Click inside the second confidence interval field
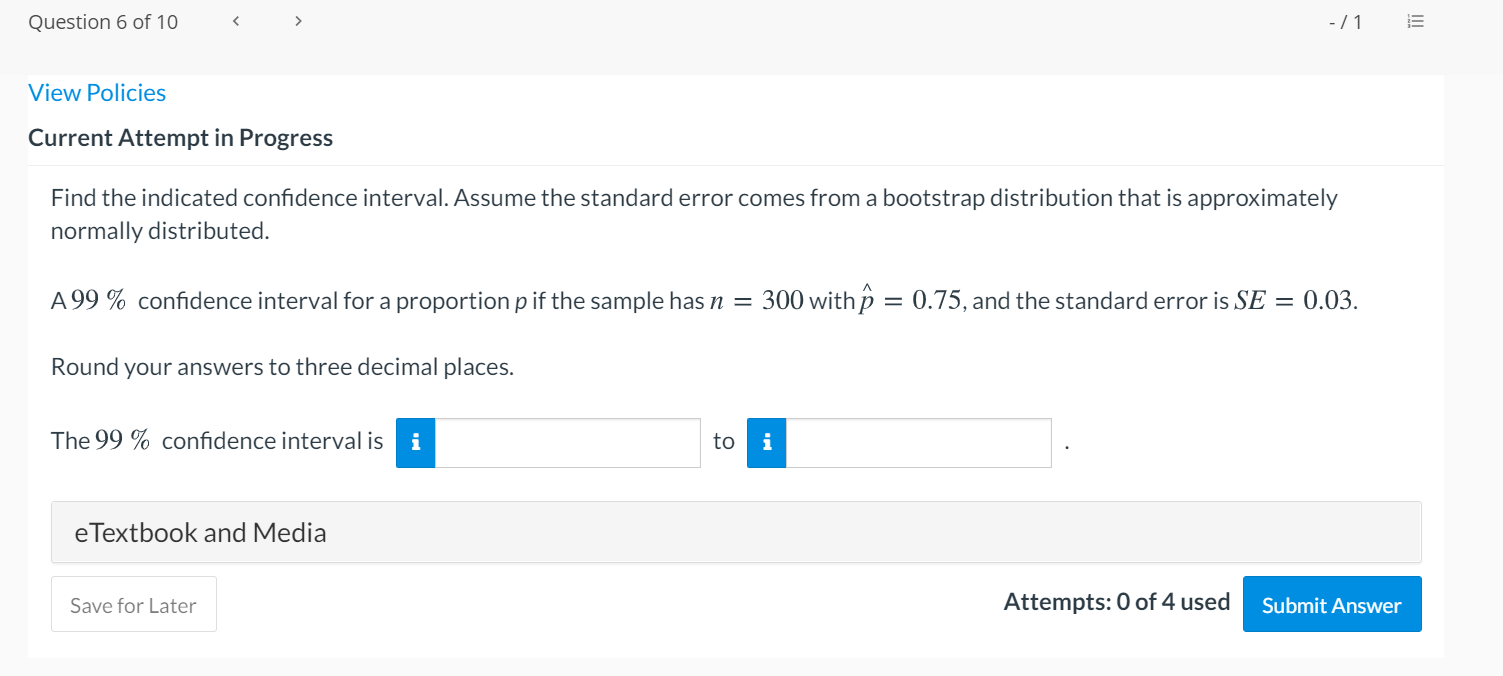 pos(918,442)
